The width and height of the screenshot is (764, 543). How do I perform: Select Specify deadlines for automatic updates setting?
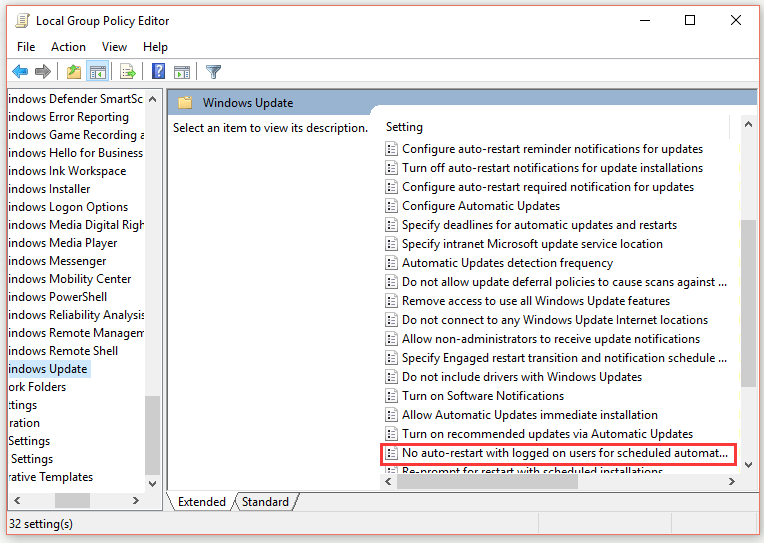tap(539, 225)
